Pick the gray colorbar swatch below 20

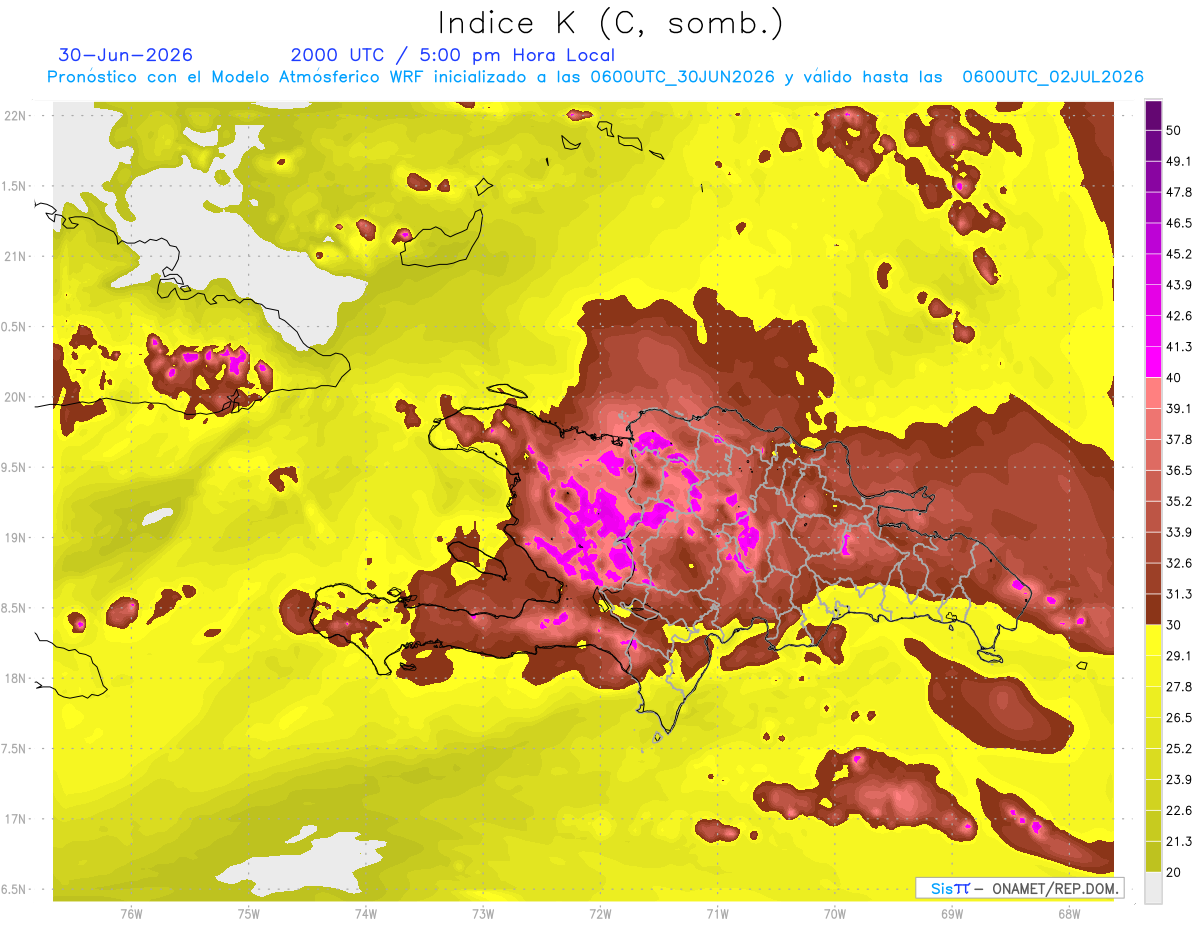tap(1153, 888)
